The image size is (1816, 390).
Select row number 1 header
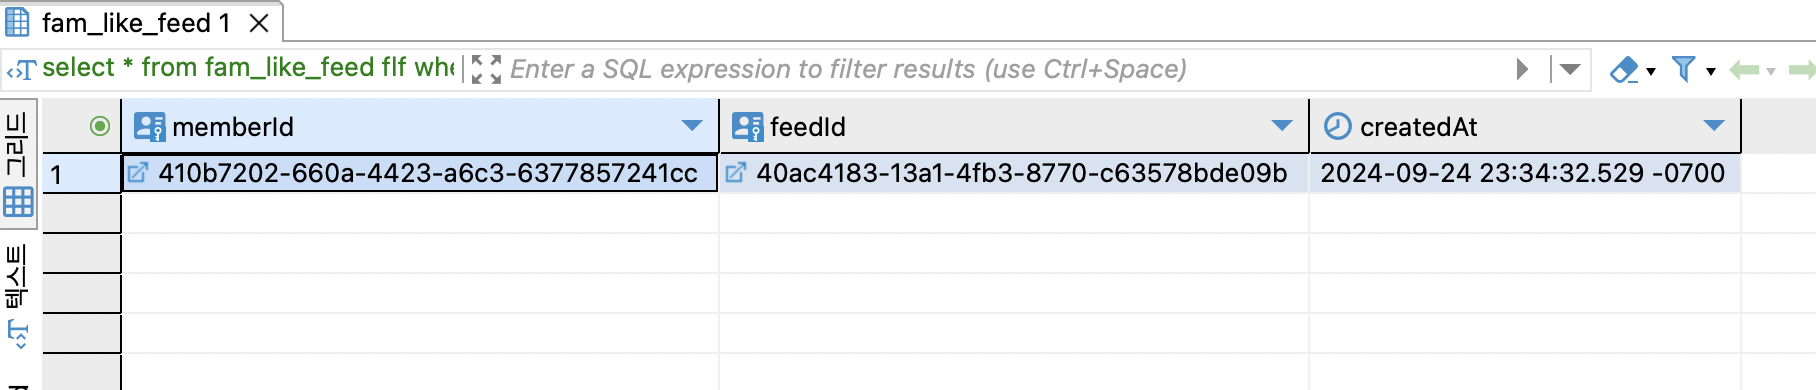tap(81, 173)
